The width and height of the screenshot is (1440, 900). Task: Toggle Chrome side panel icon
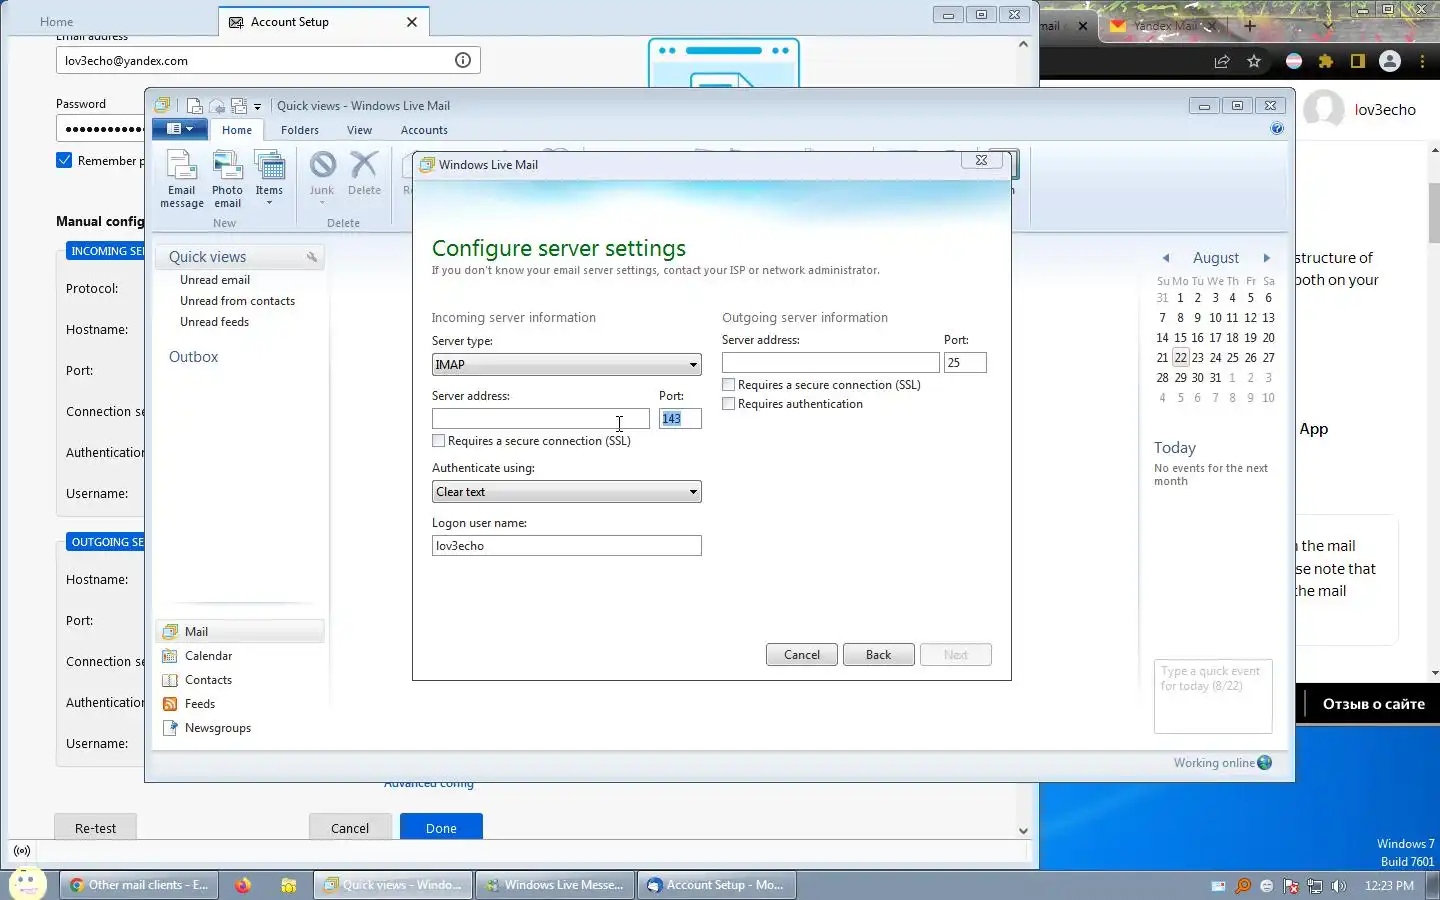[1358, 61]
